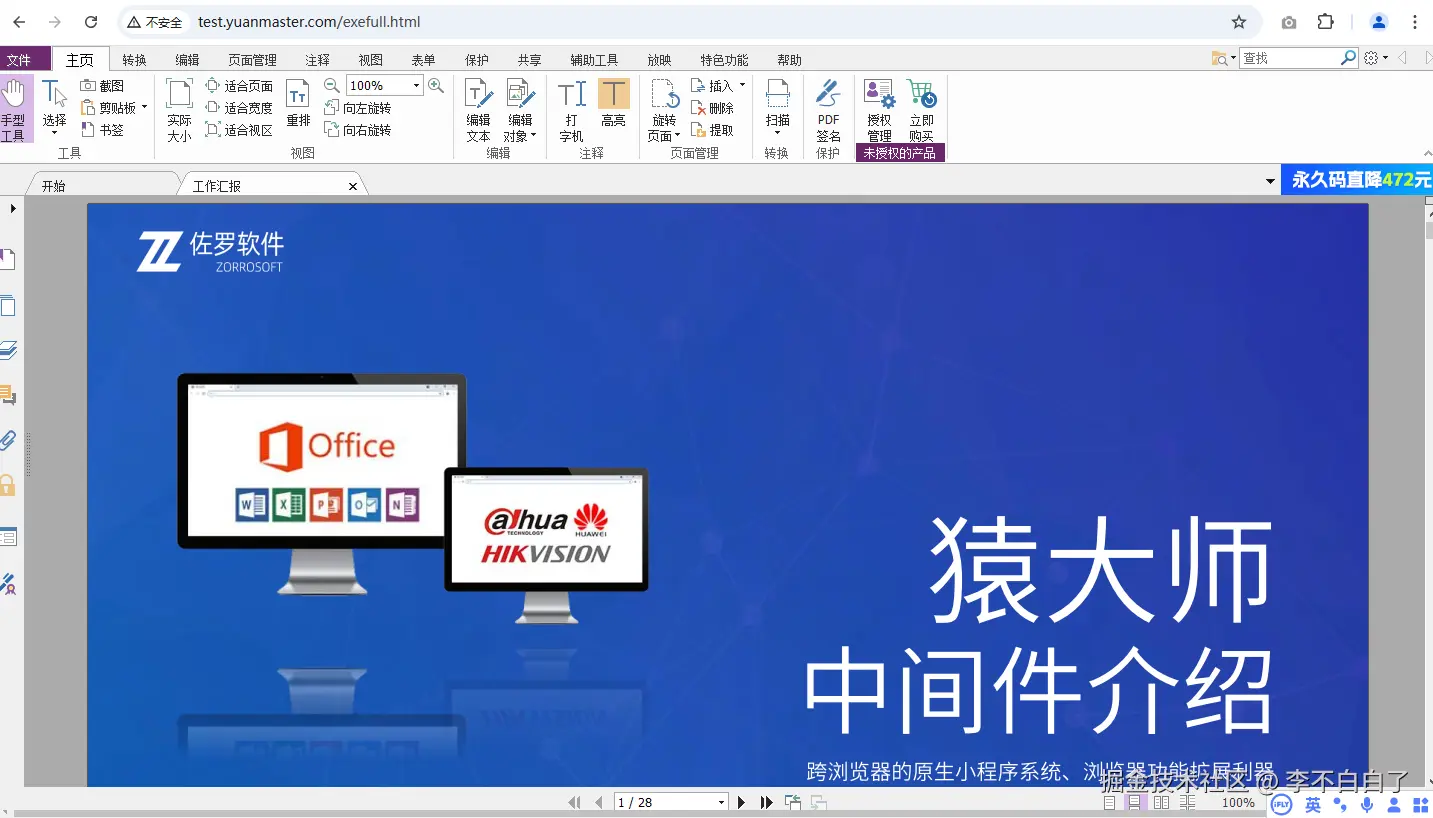The image size is (1433, 818).
Task: Toggle the microphone icon in the system tray
Action: click(1367, 804)
